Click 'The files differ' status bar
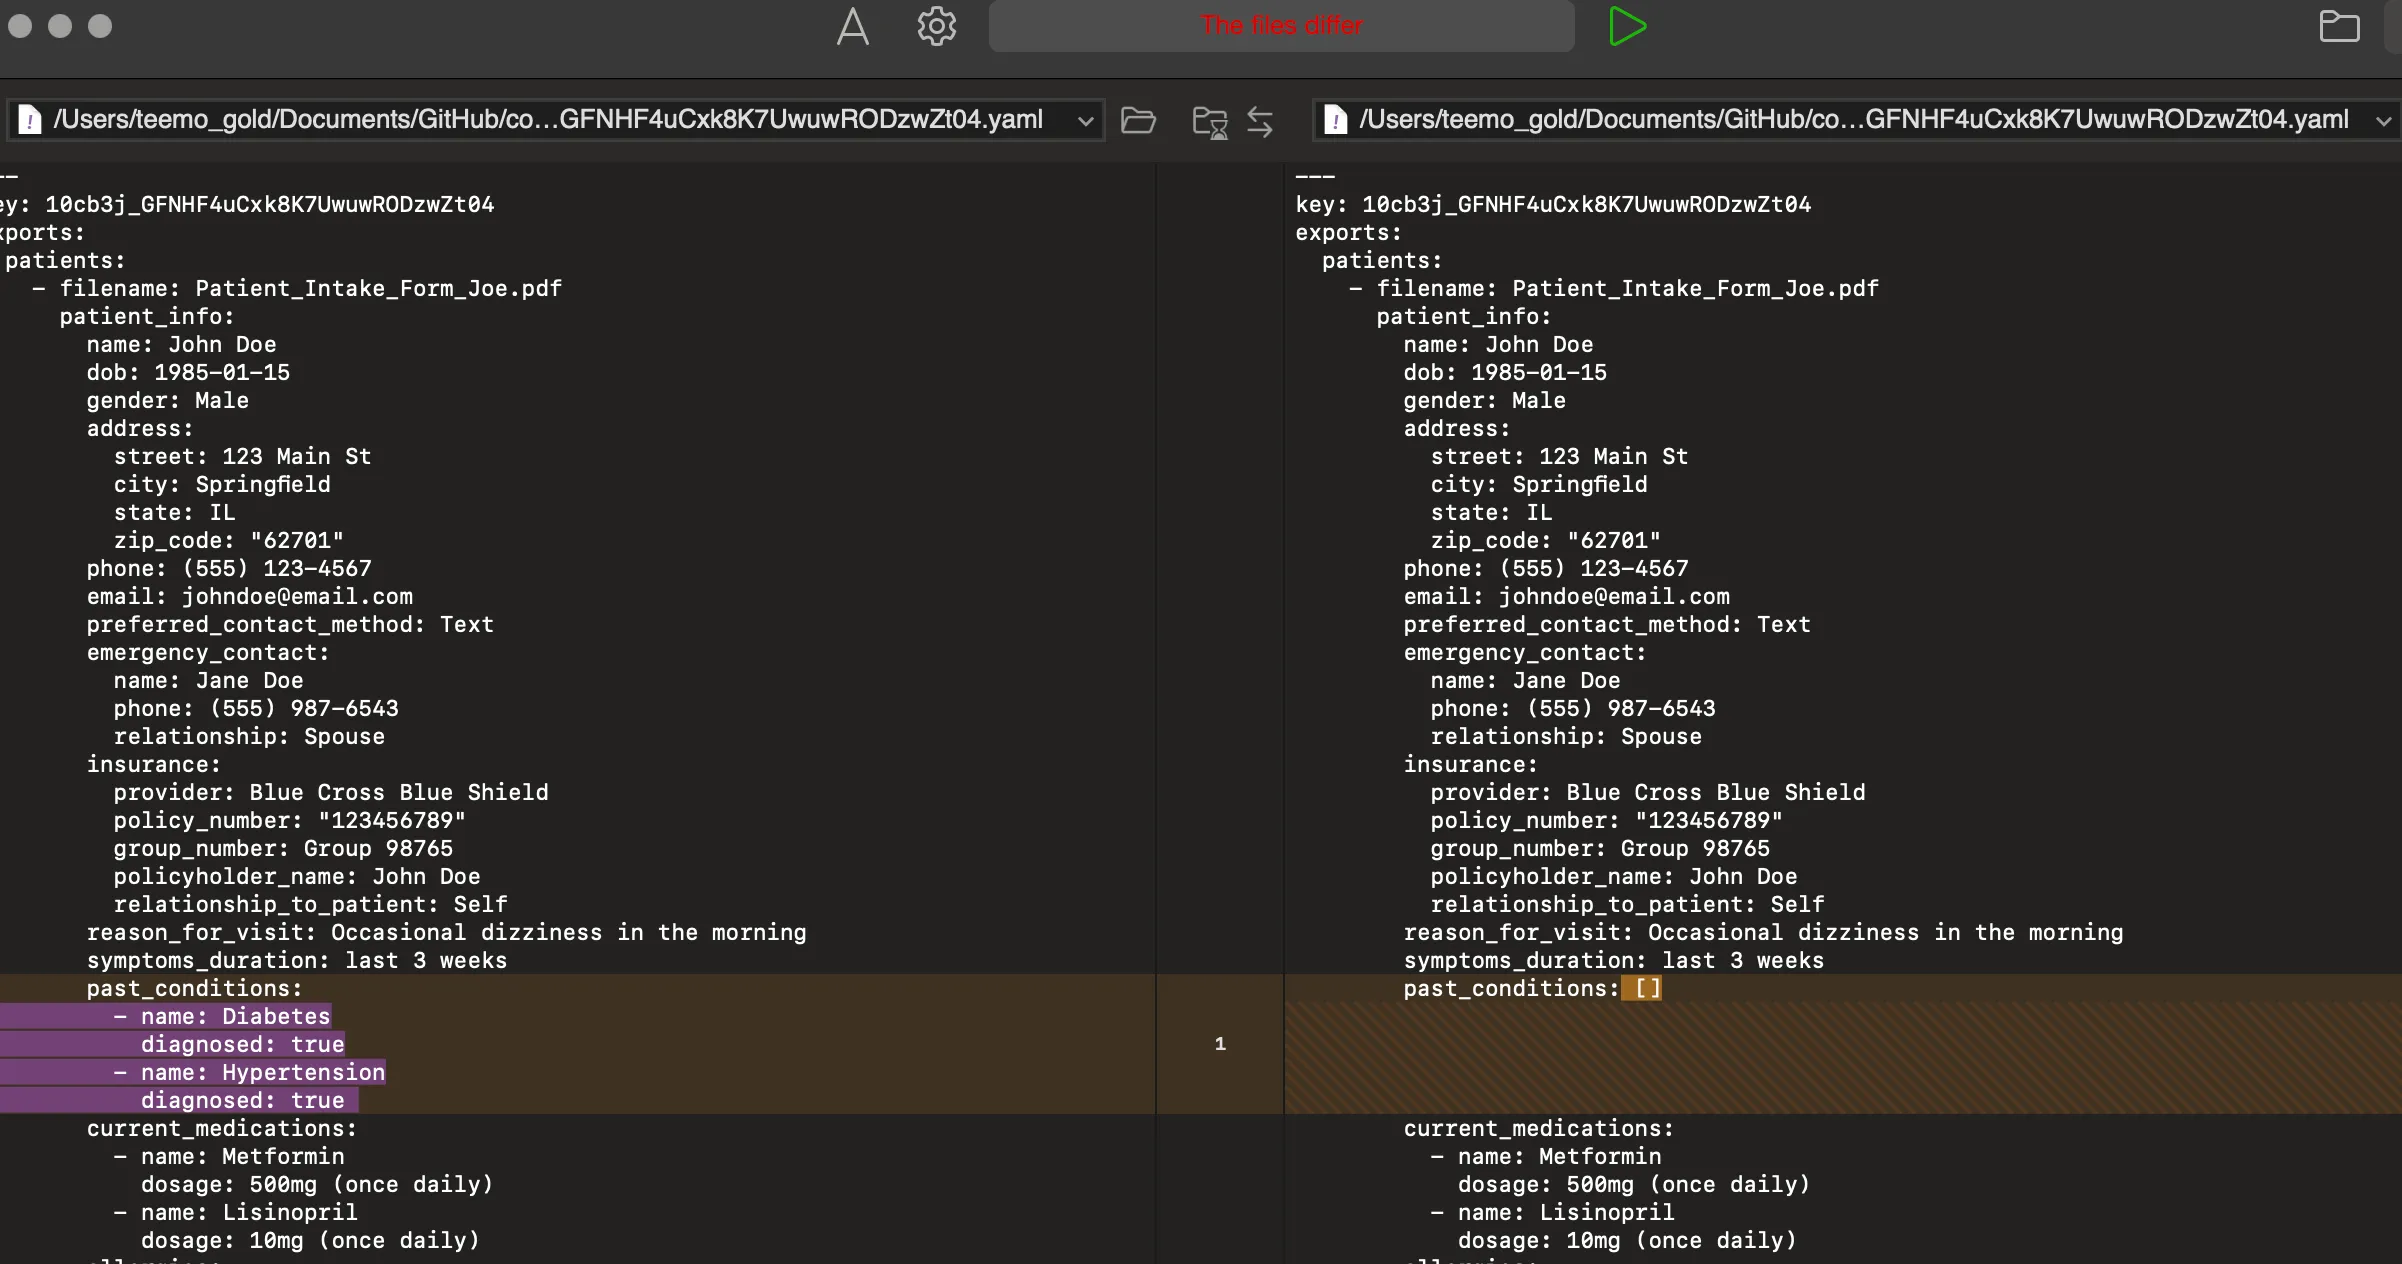The image size is (2402, 1264). point(1281,26)
